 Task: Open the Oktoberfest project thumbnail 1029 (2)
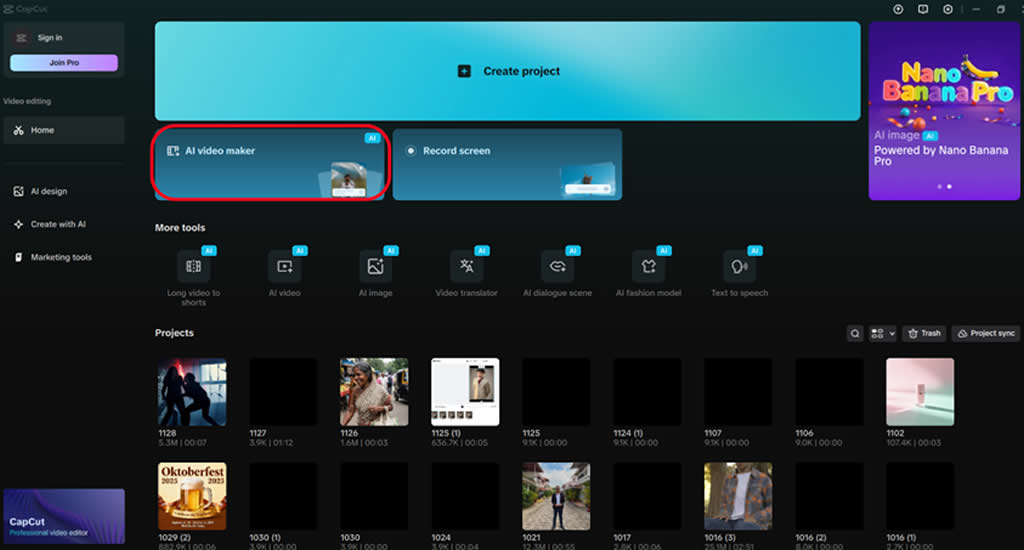[192, 496]
